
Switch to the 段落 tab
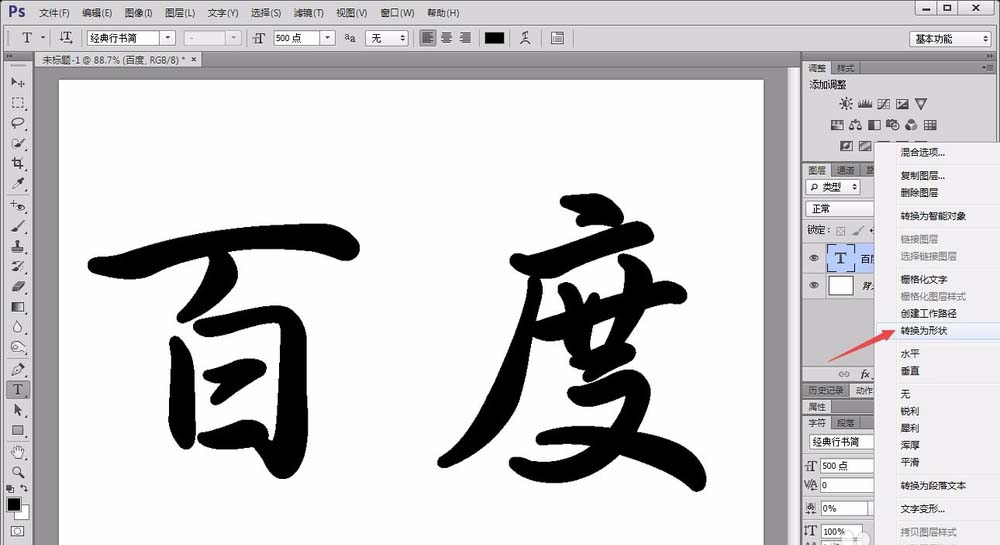(x=846, y=423)
